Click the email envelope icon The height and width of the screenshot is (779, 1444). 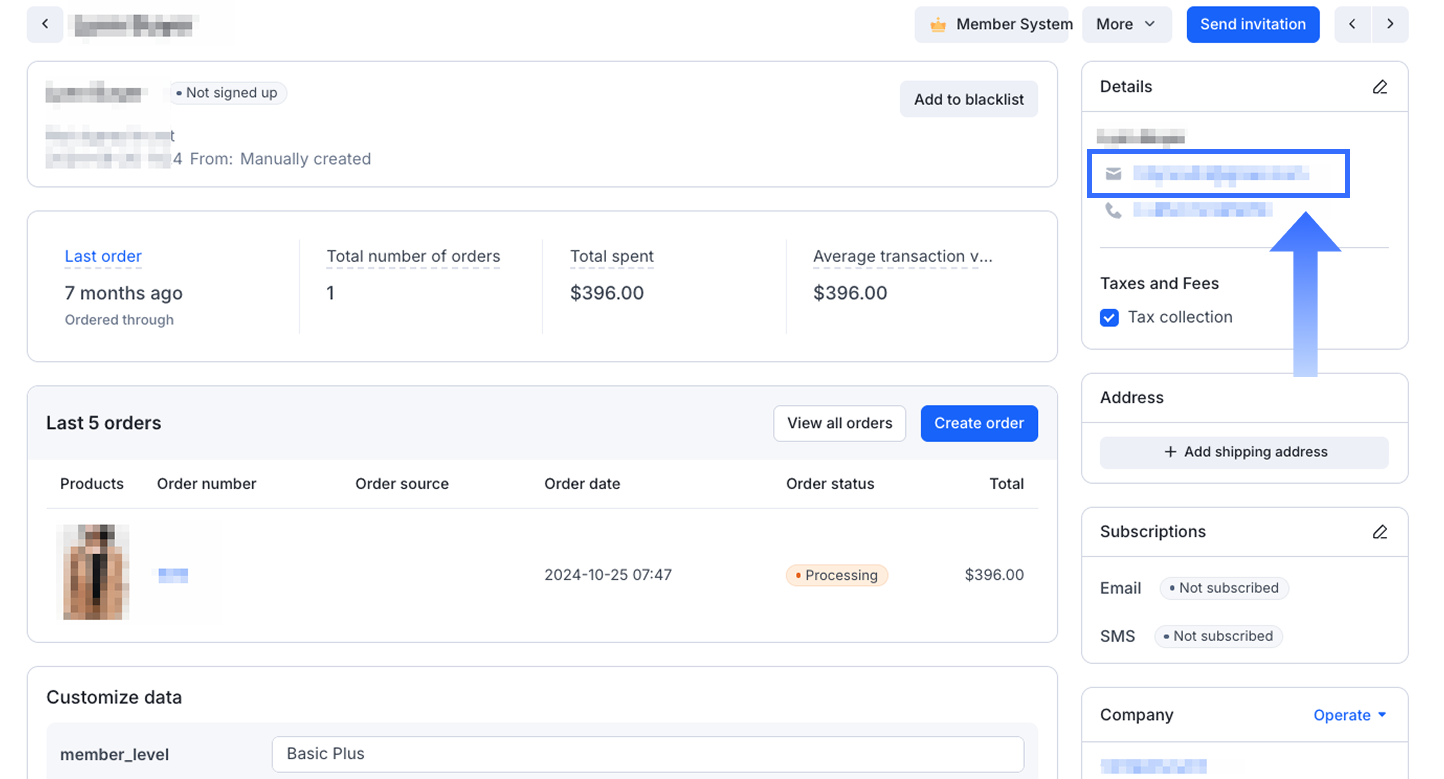(x=1113, y=174)
